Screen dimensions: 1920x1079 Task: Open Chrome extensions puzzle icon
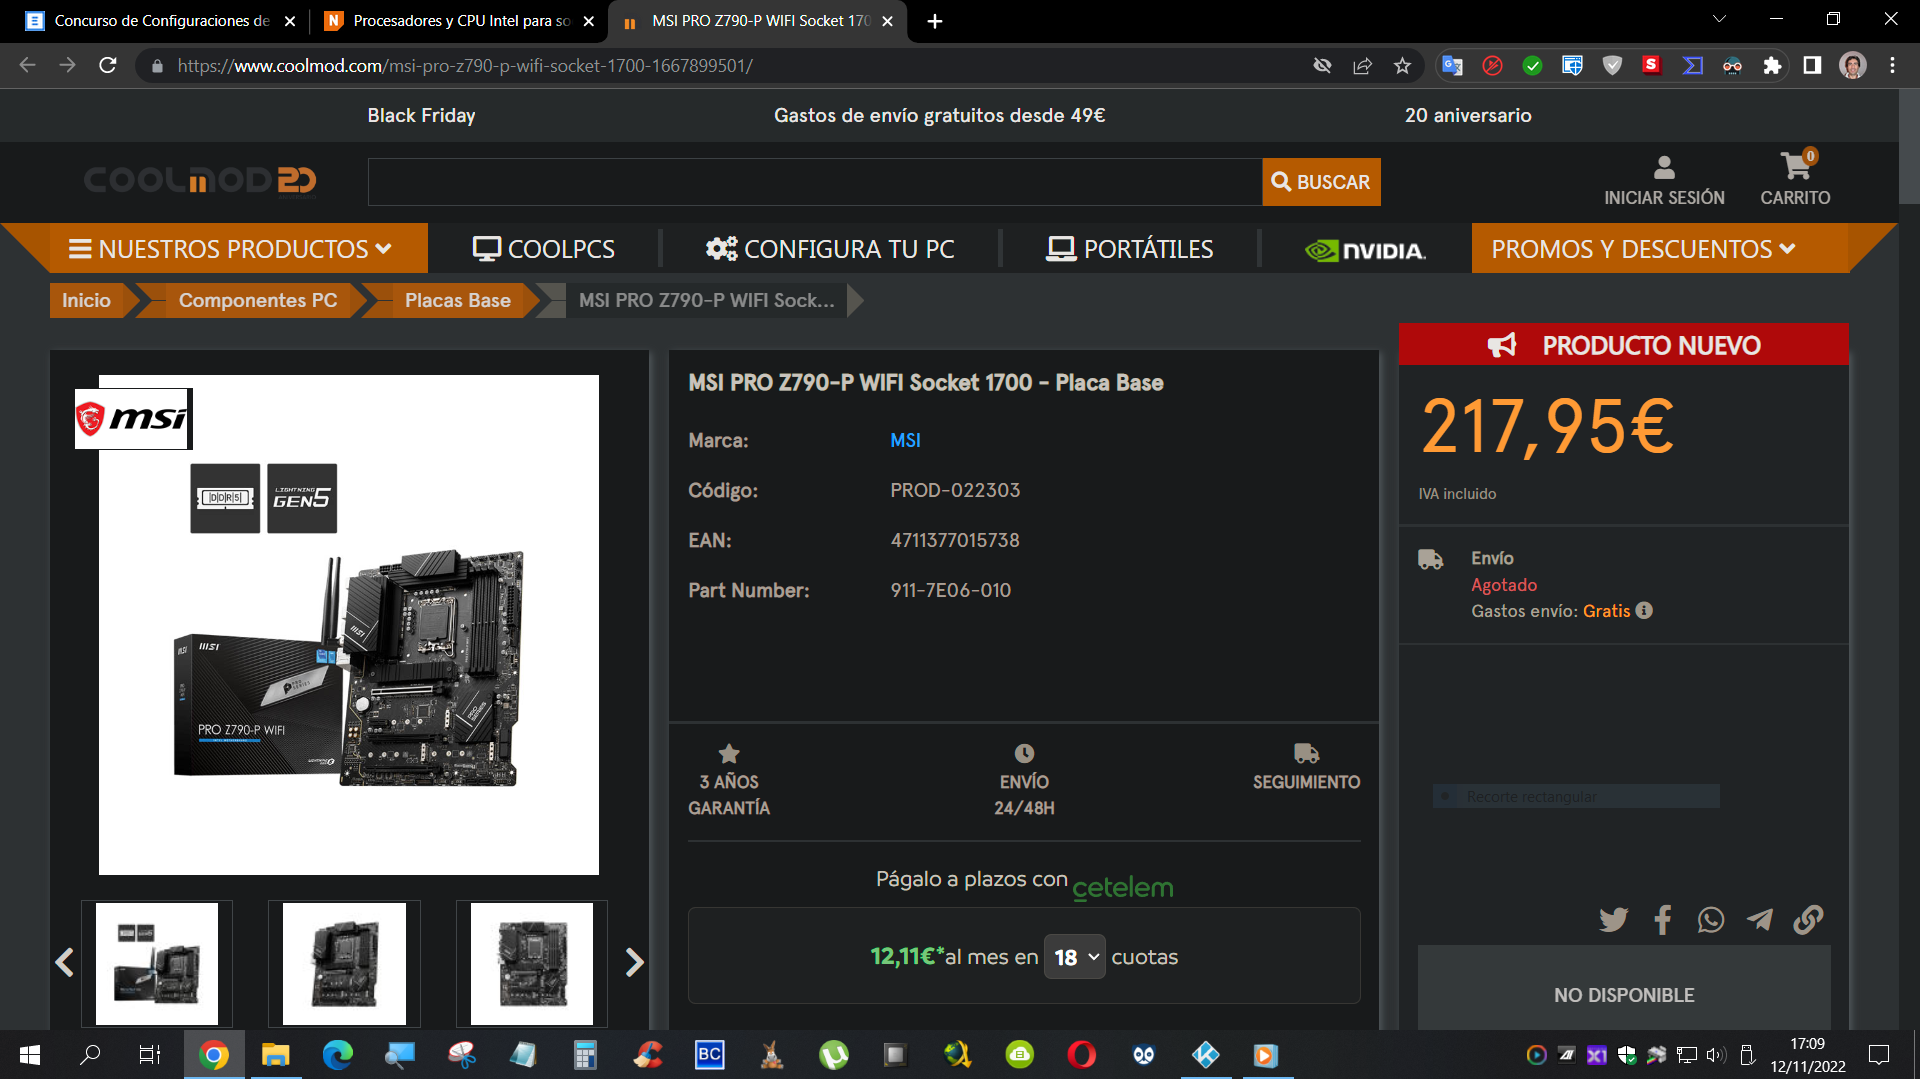click(x=1772, y=66)
